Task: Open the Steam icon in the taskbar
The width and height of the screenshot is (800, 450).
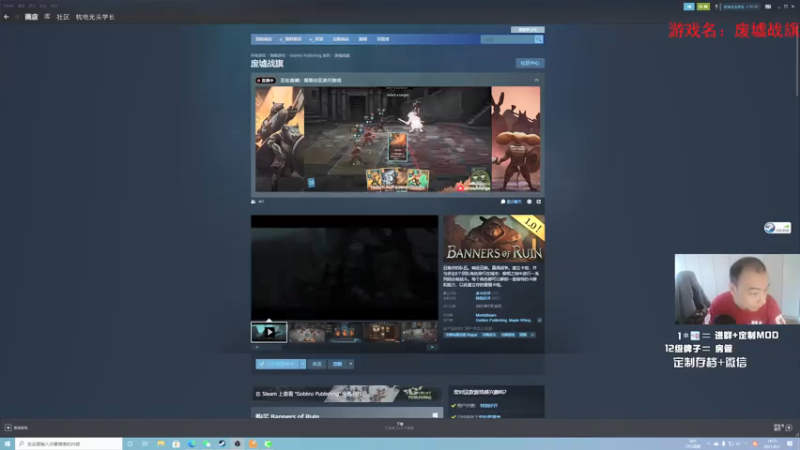Action: 222,444
